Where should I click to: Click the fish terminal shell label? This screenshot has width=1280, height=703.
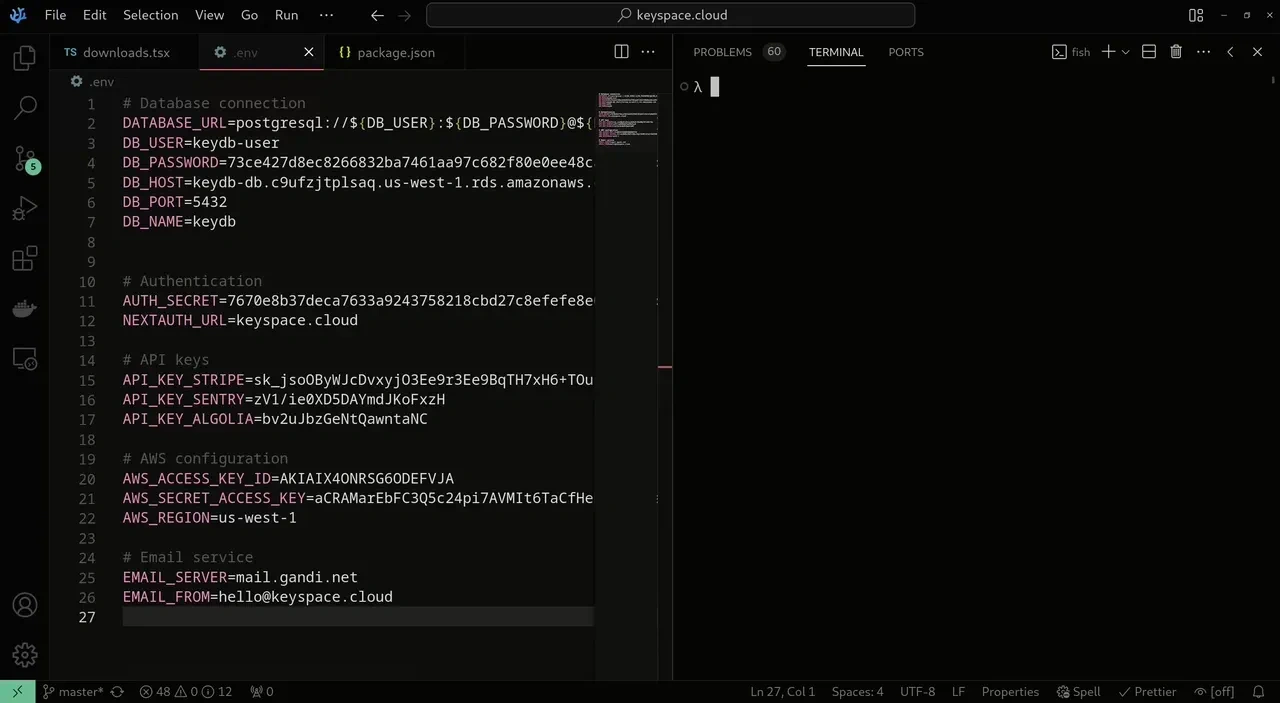[x=1071, y=52]
